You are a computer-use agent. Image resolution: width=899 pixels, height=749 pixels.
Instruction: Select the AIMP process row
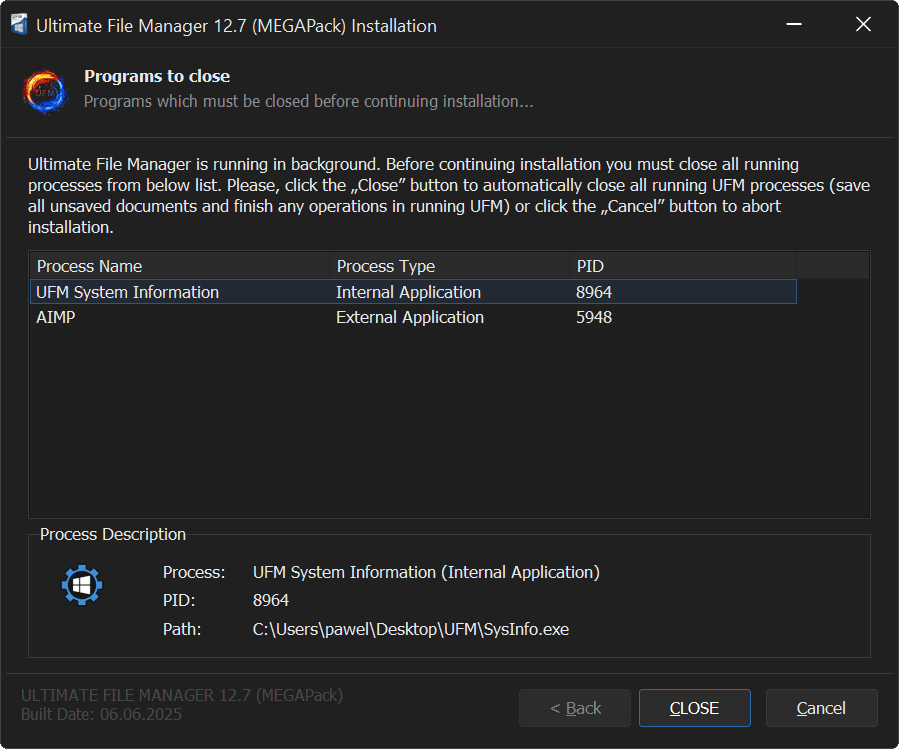(x=56, y=317)
